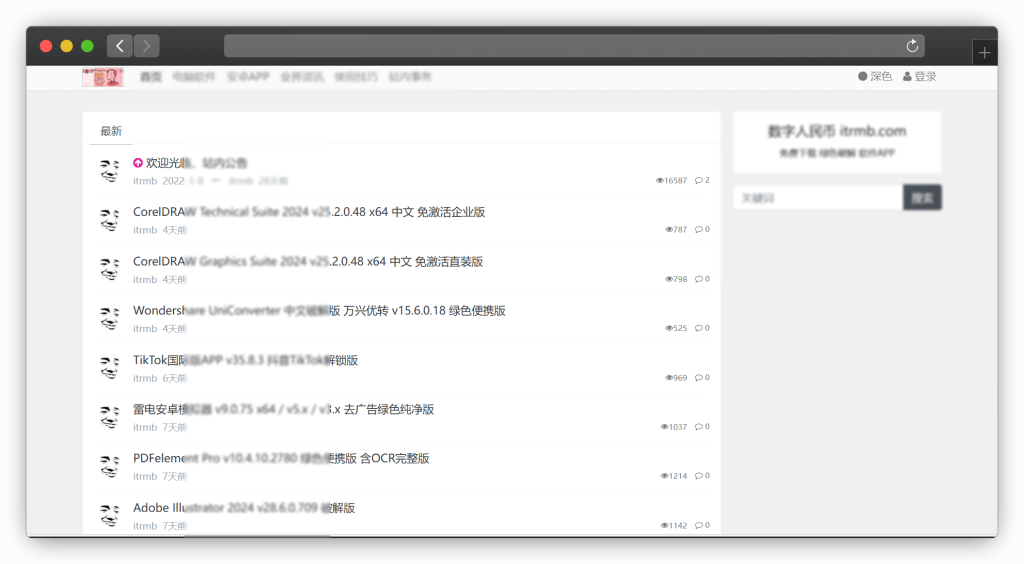Viewport: 1024px width, 564px height.
Task: Click the 1142 views eye icon
Action: pos(664,525)
